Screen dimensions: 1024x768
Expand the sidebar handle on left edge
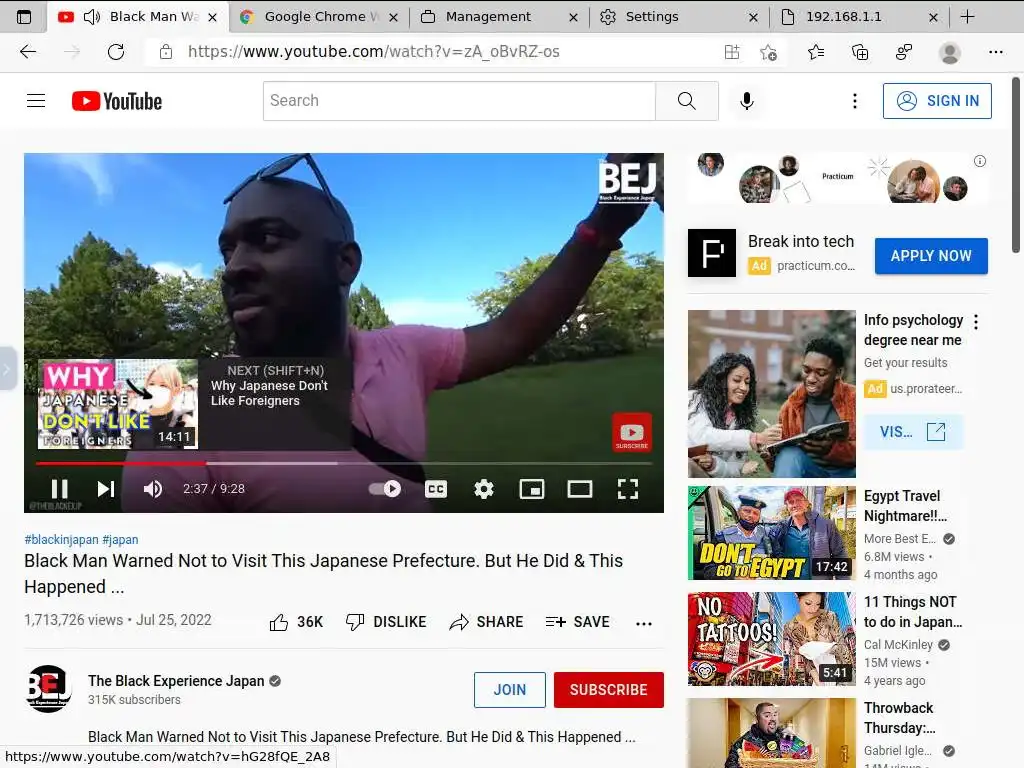pos(7,369)
